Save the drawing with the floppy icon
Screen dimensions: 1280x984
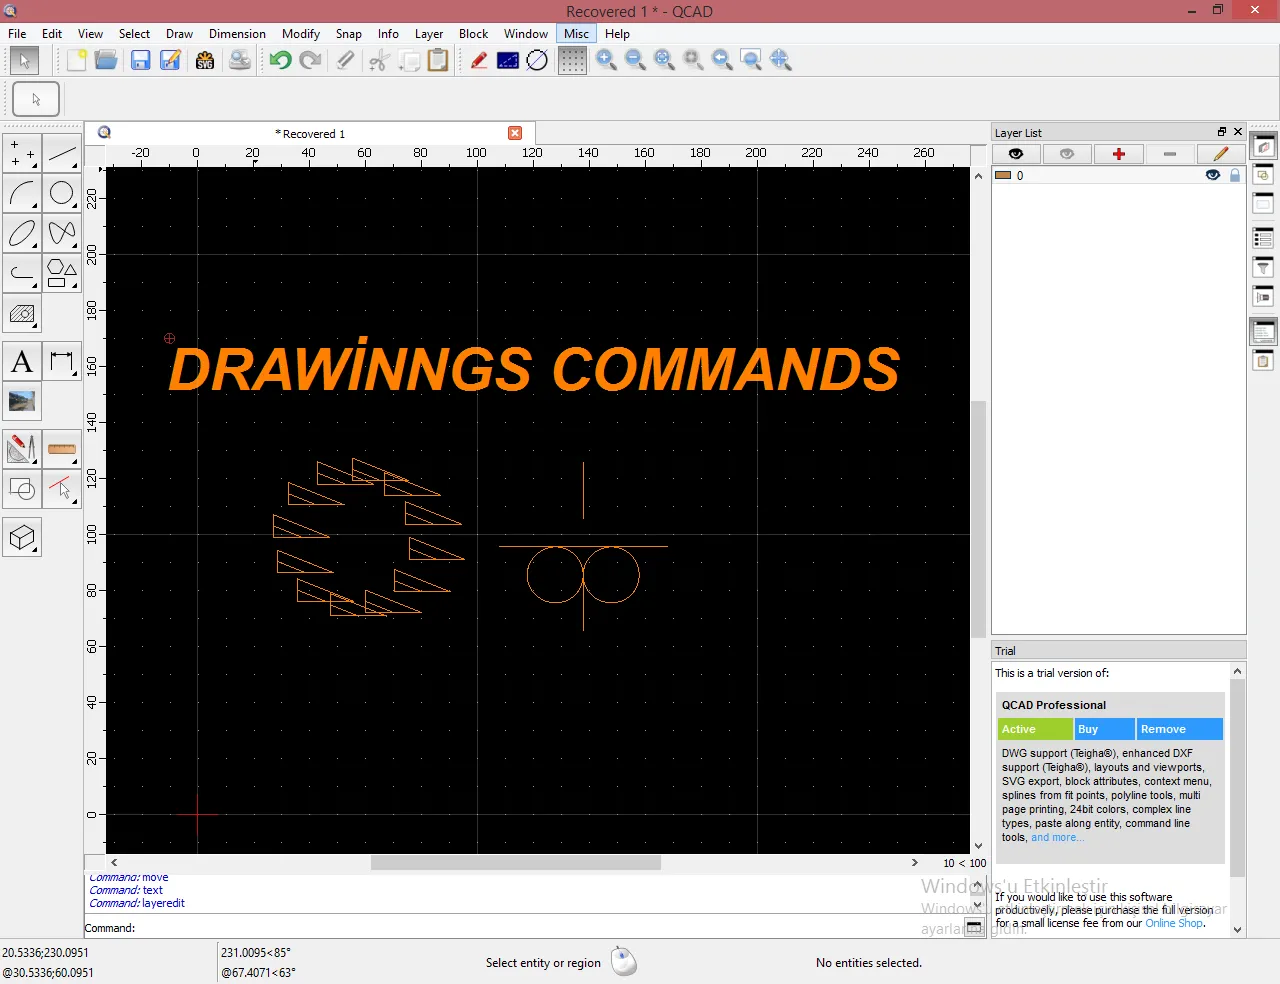(x=140, y=60)
